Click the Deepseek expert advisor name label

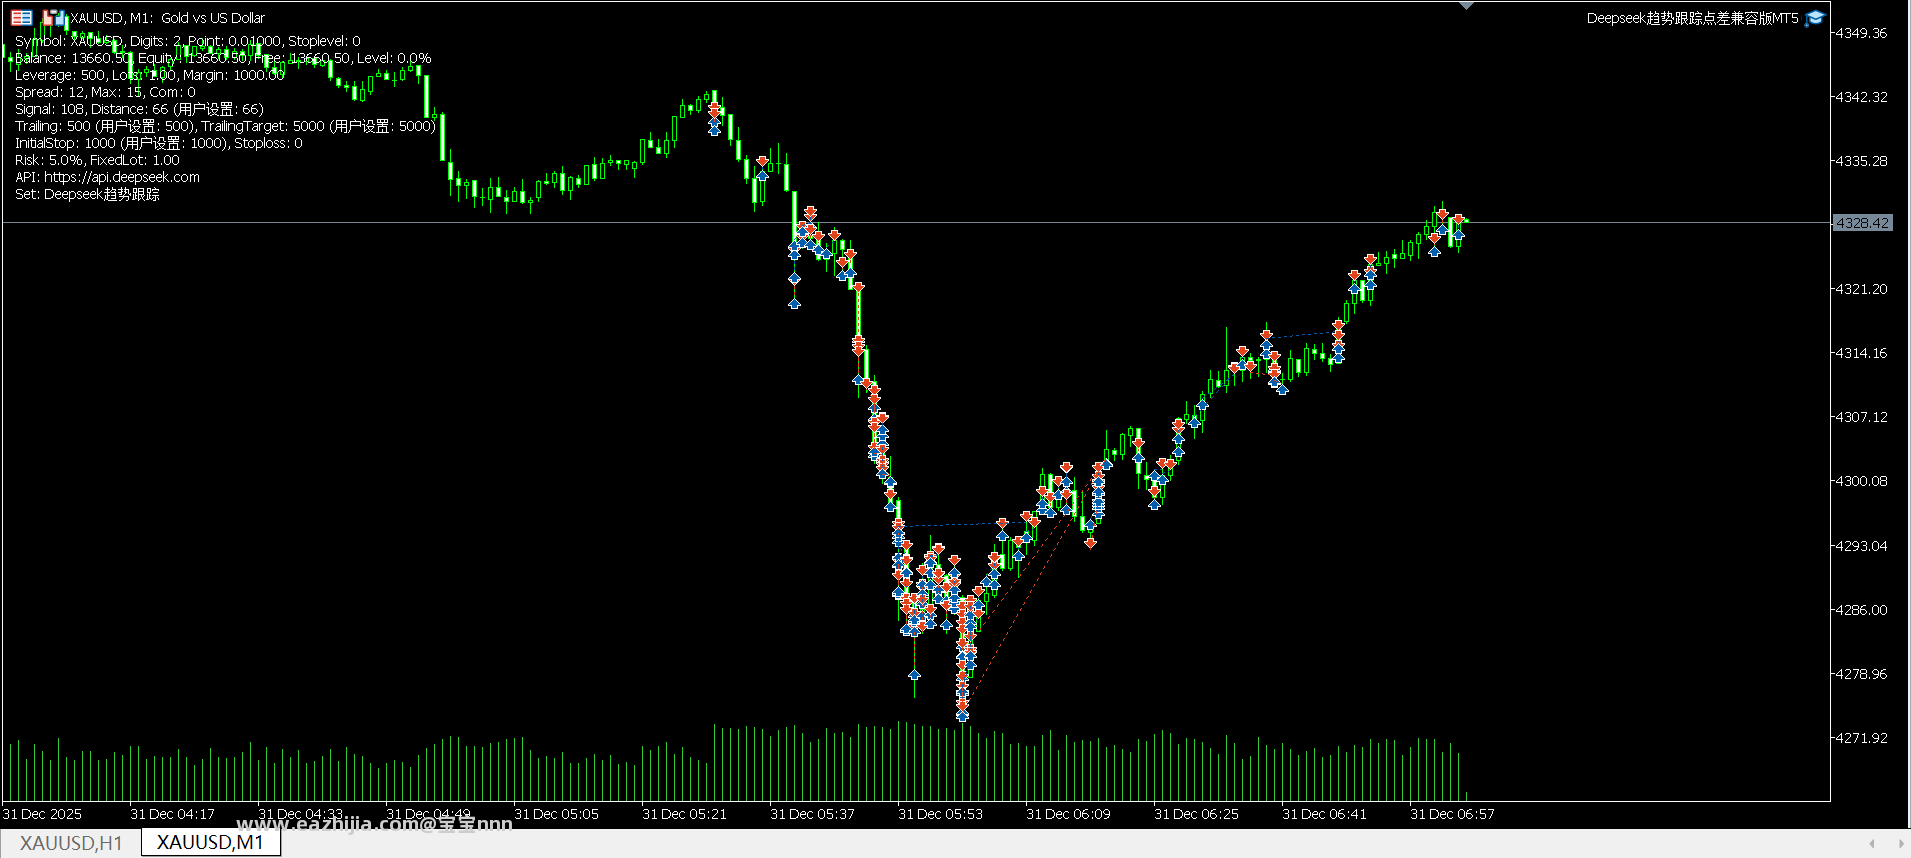tap(1692, 18)
